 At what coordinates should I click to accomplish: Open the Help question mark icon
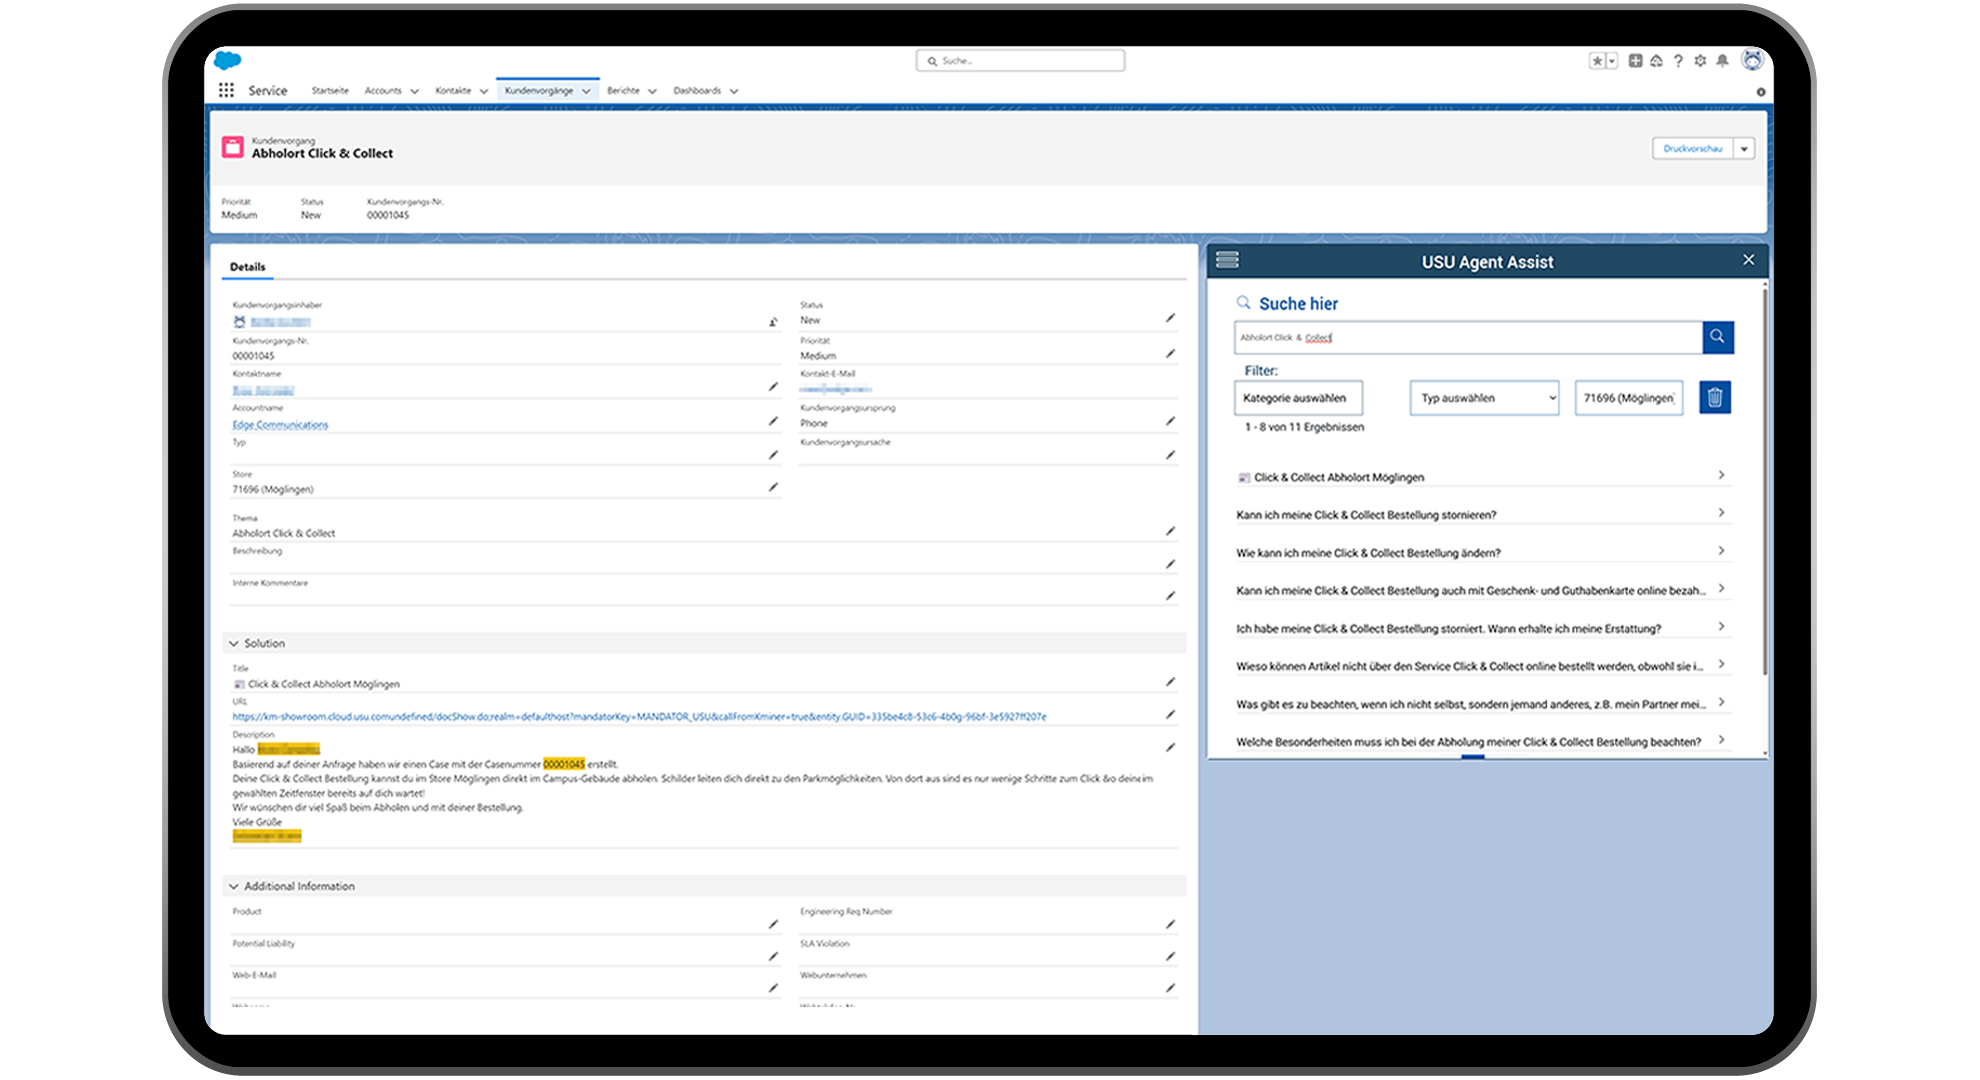pos(1678,61)
